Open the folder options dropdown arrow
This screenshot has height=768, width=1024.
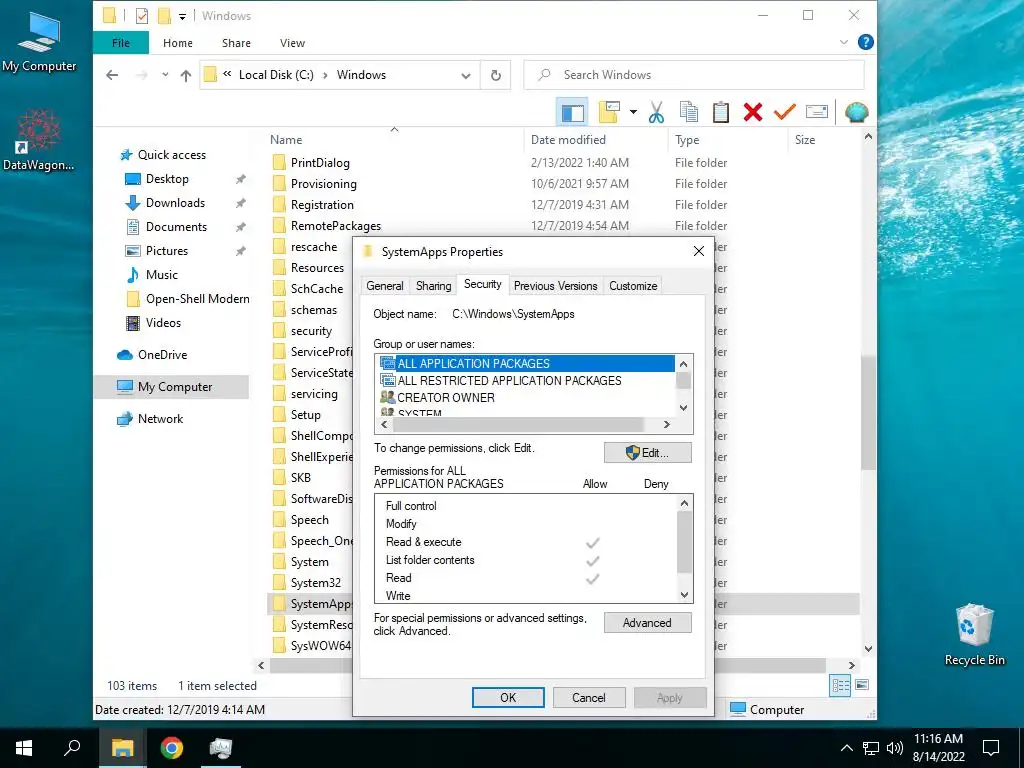coord(633,112)
